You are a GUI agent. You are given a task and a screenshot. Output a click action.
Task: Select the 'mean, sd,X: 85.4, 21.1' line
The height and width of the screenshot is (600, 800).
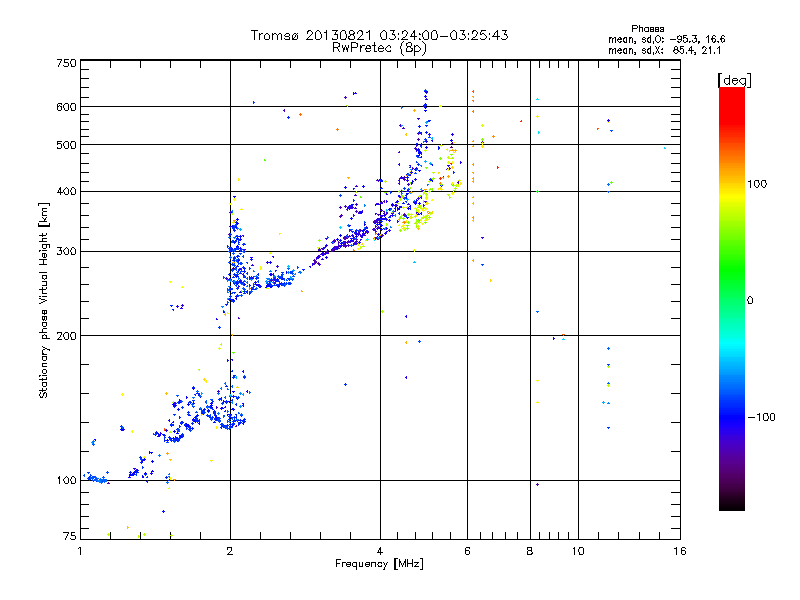pos(664,51)
